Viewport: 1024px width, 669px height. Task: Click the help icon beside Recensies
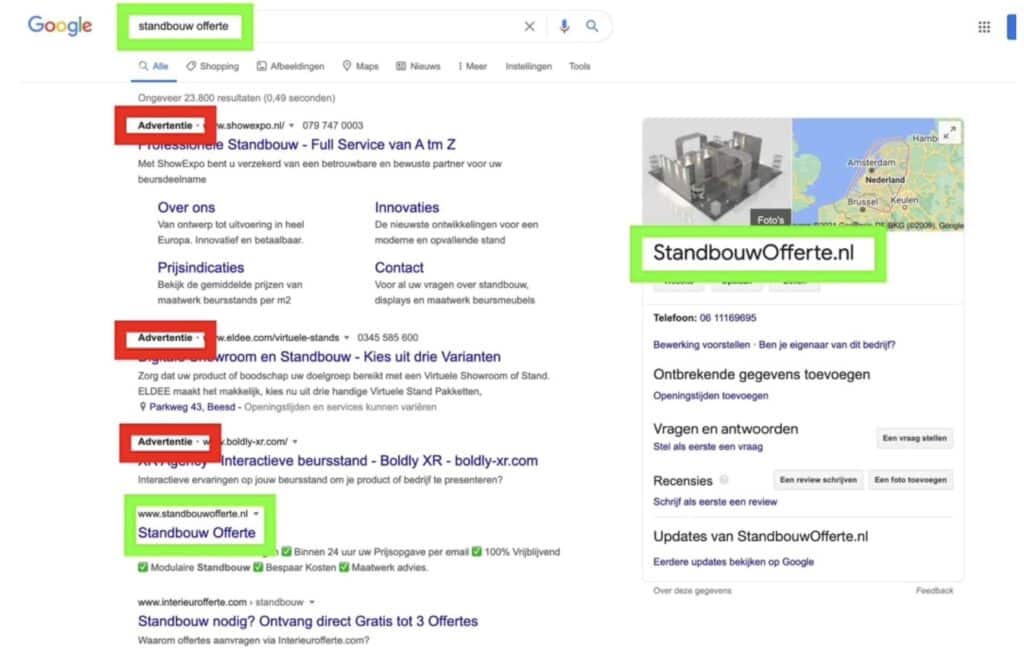click(x=724, y=480)
